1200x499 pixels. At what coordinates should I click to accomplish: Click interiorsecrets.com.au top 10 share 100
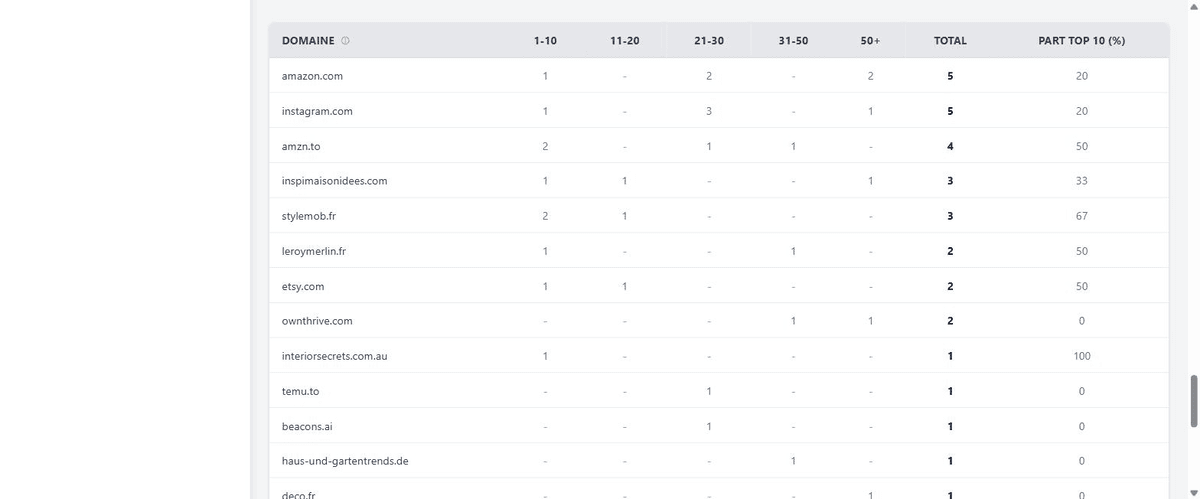[x=1082, y=356]
